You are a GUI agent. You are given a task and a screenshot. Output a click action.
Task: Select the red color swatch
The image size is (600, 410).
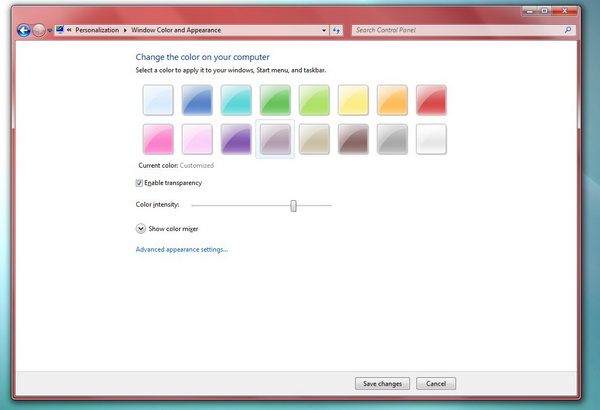[x=431, y=100]
